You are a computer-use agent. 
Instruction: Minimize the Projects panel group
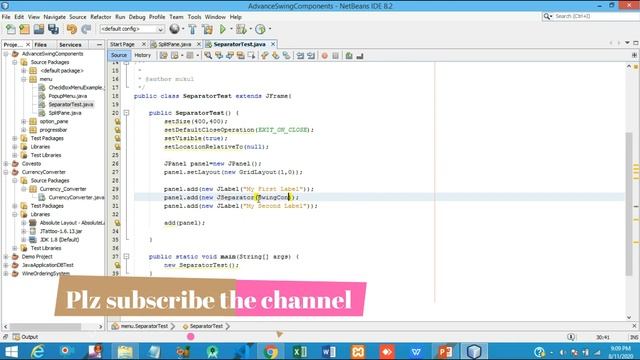pyautogui.click(x=99, y=44)
